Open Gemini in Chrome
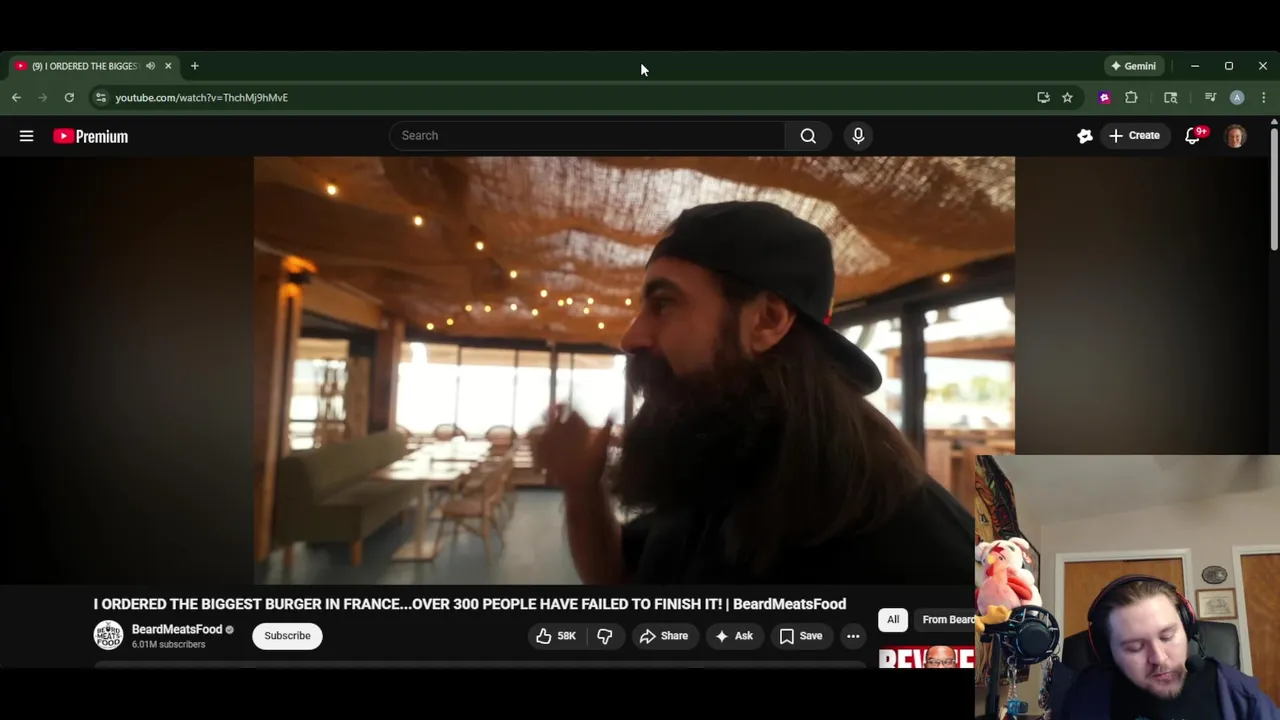Screen dimensions: 1280x720 pos(1133,66)
